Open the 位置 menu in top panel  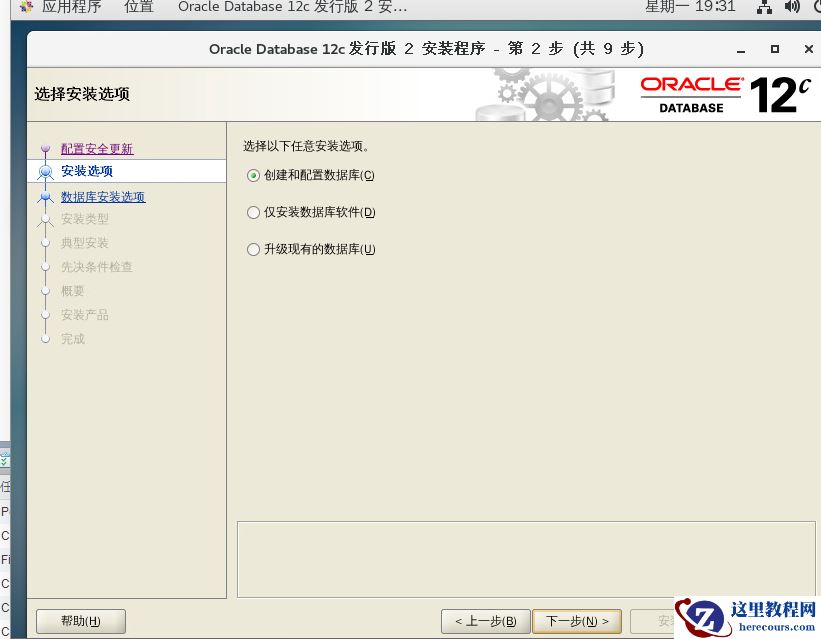(139, 7)
